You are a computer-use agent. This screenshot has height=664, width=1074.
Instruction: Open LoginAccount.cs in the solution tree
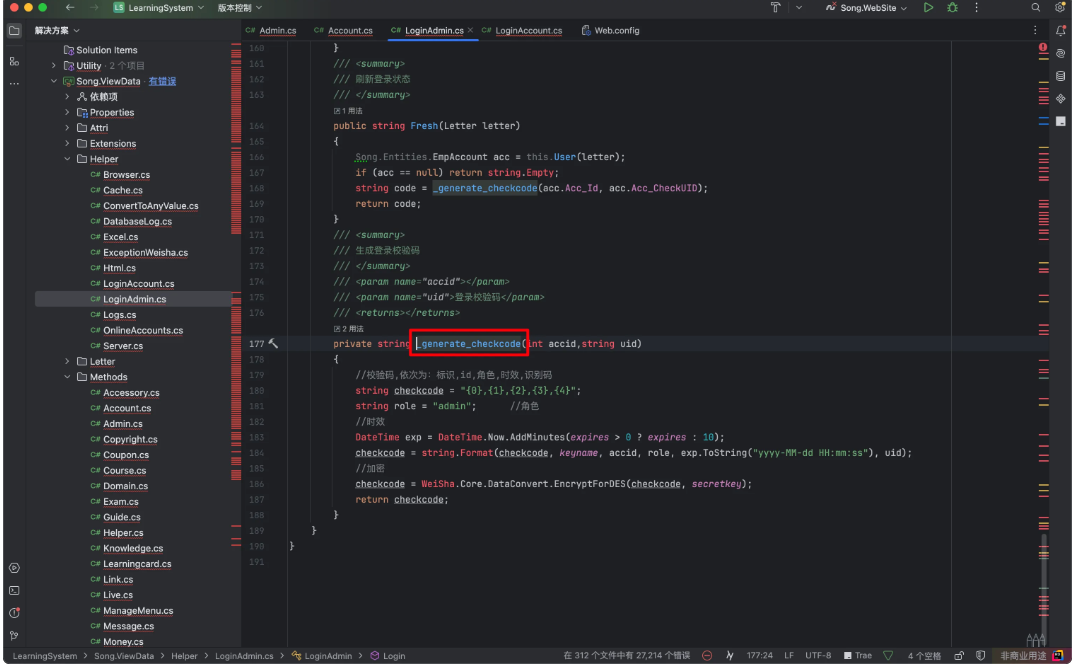coord(138,284)
